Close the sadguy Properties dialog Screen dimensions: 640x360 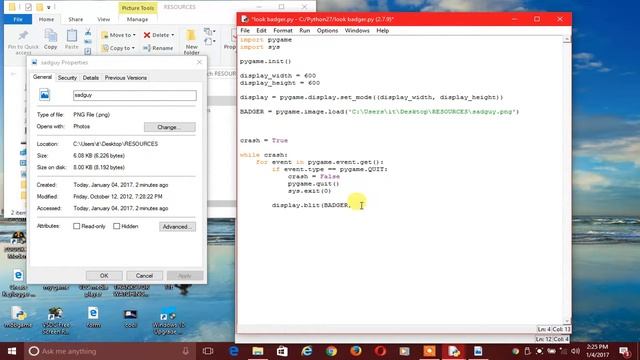click(199, 62)
